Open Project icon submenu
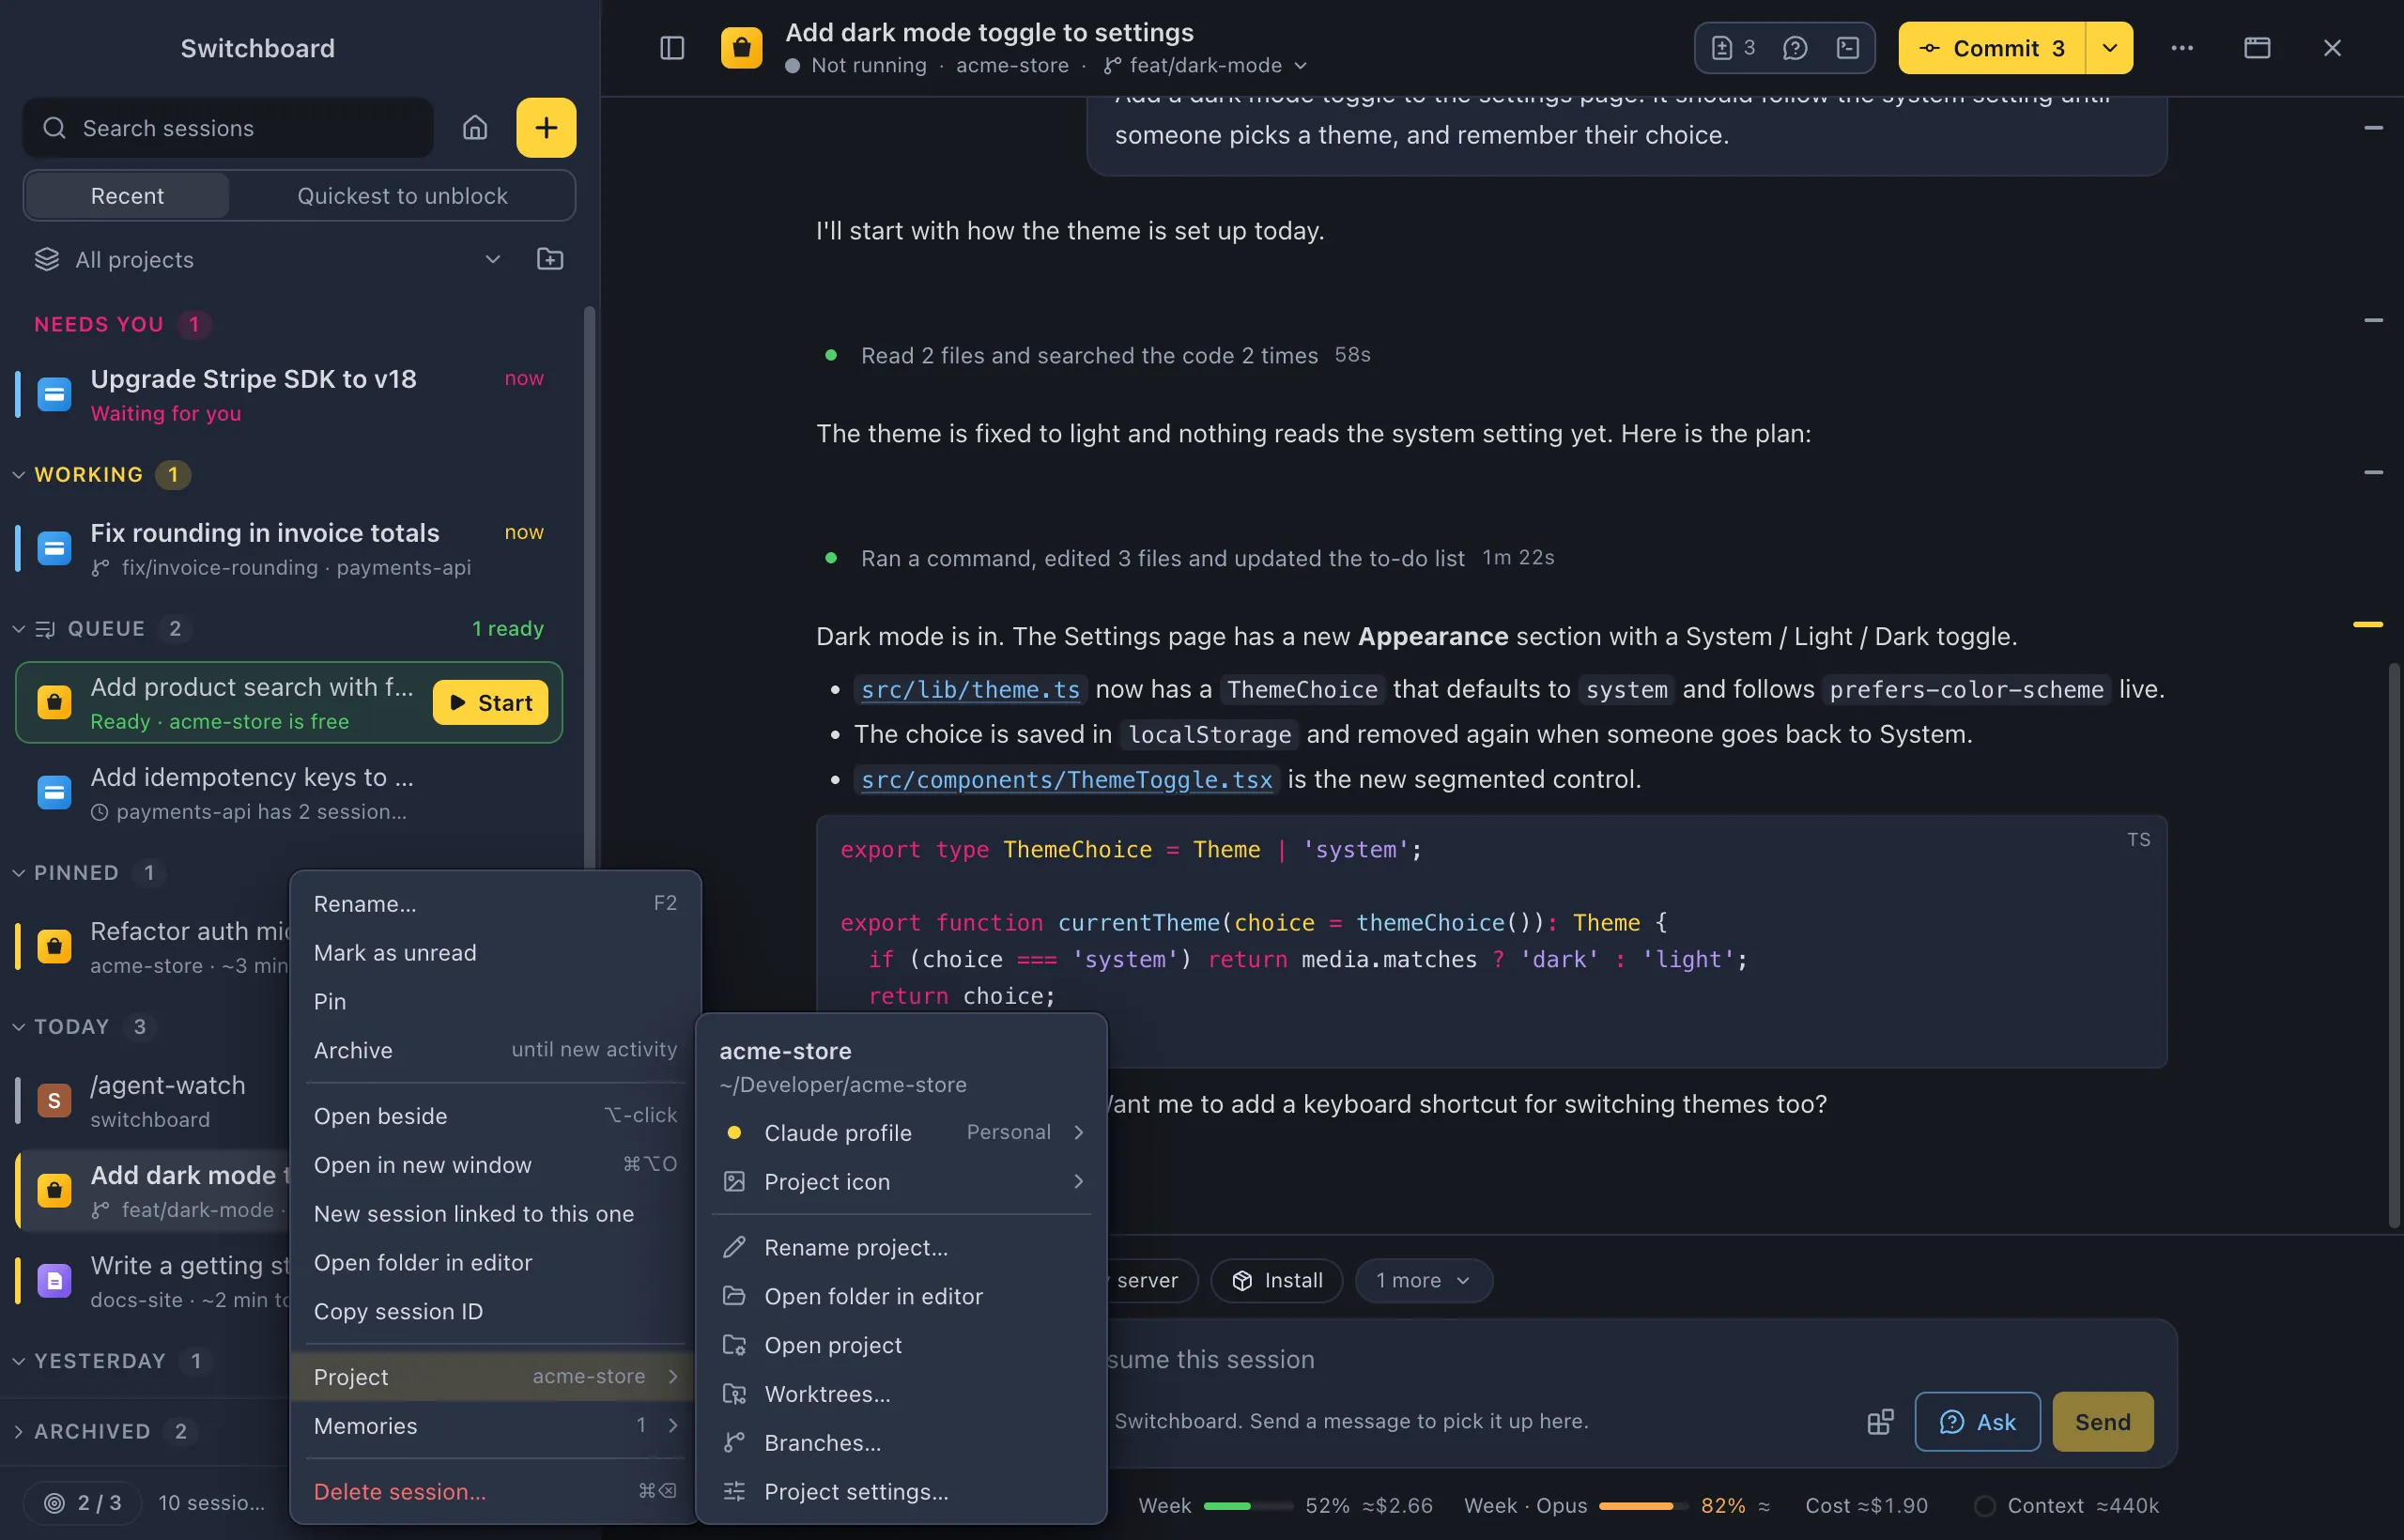Image resolution: width=2404 pixels, height=1540 pixels. tap(901, 1182)
